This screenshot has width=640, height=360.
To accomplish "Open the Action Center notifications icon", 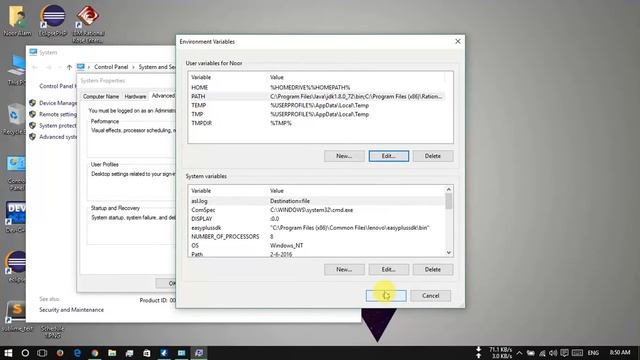I will pos(564,353).
